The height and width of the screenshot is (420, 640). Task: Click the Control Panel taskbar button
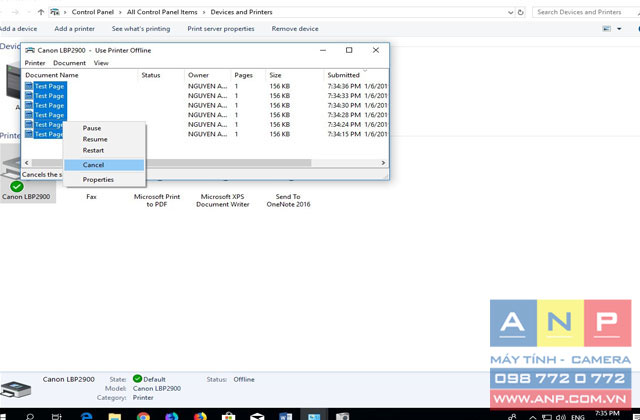[x=314, y=416]
